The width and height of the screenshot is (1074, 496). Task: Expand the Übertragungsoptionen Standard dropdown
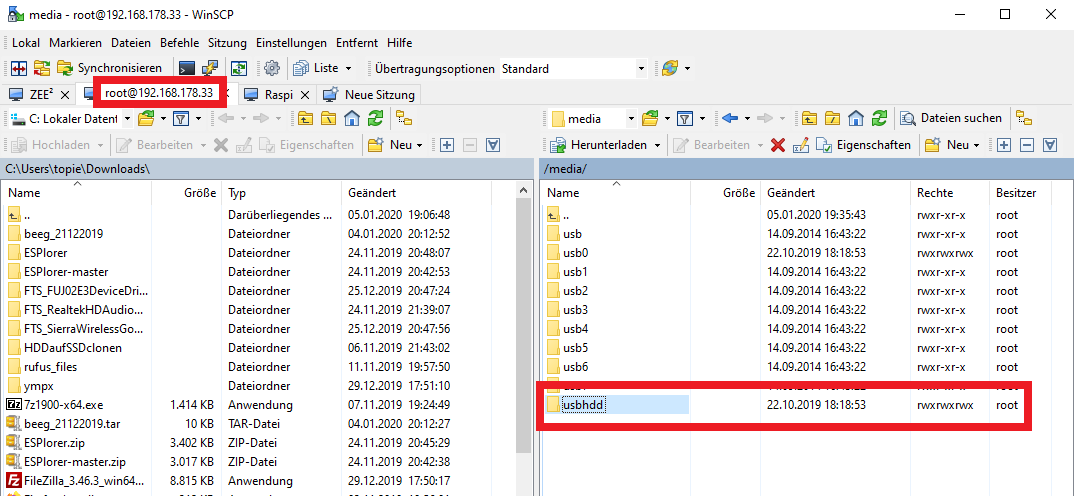click(641, 69)
